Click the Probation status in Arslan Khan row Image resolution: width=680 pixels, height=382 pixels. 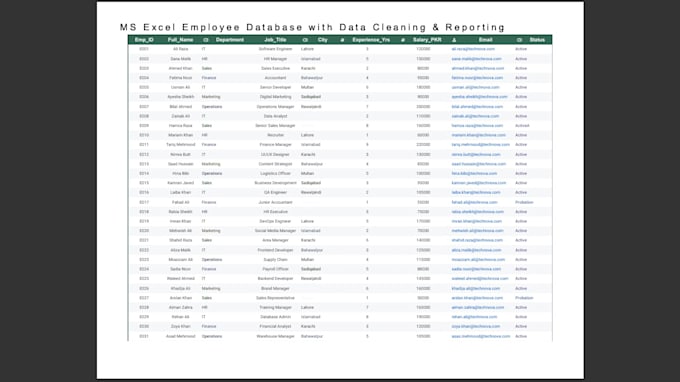click(x=524, y=298)
